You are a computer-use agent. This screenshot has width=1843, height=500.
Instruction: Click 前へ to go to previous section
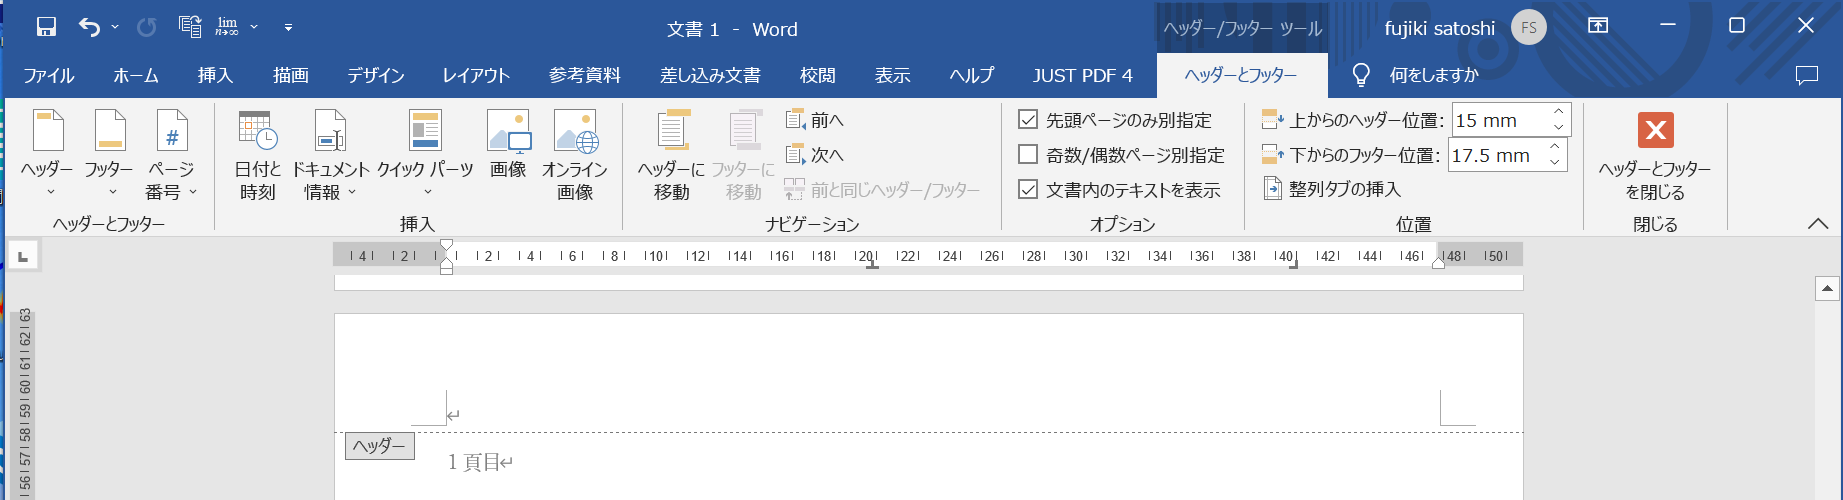click(x=815, y=120)
